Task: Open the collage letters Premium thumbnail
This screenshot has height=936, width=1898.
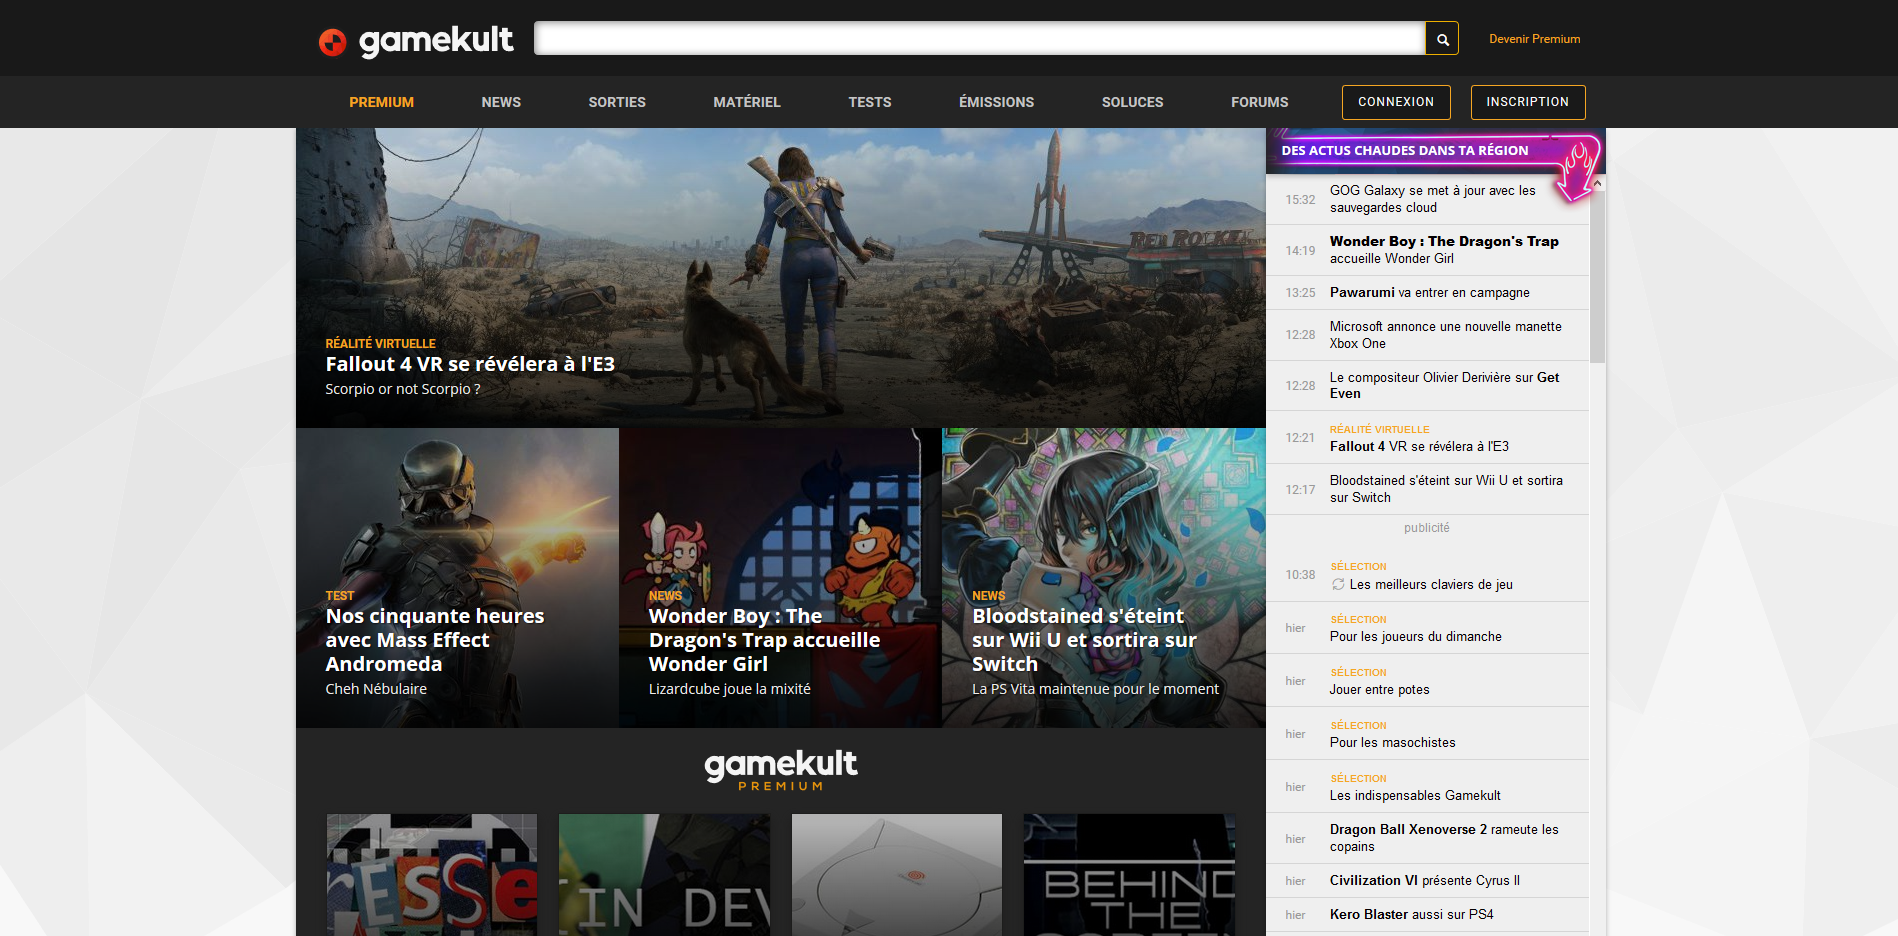Action: (431, 875)
